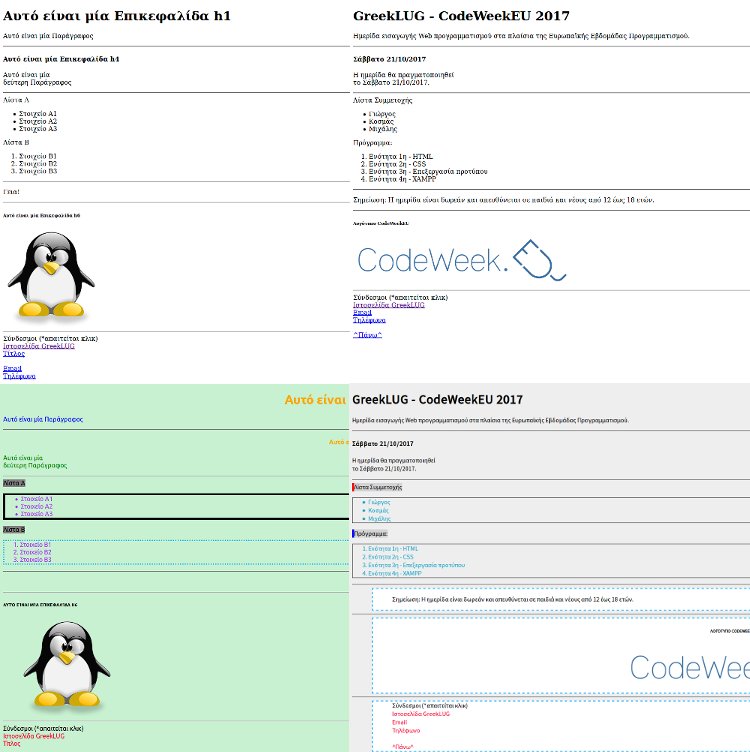Click 'Κοσμάς' bullet on white CodeWeek page
Screen dimensions: 750x752
pos(381,122)
